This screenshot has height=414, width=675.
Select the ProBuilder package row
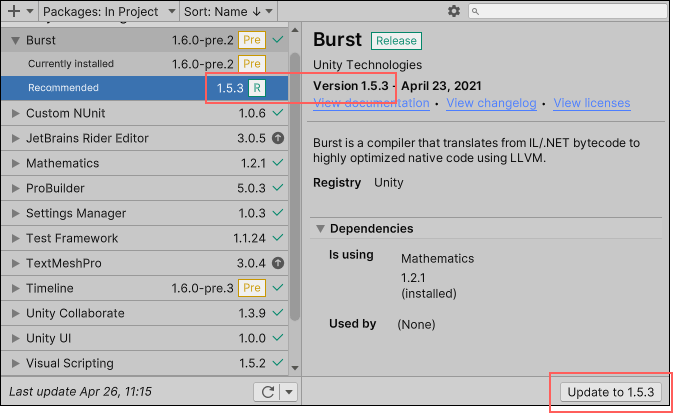coord(145,188)
